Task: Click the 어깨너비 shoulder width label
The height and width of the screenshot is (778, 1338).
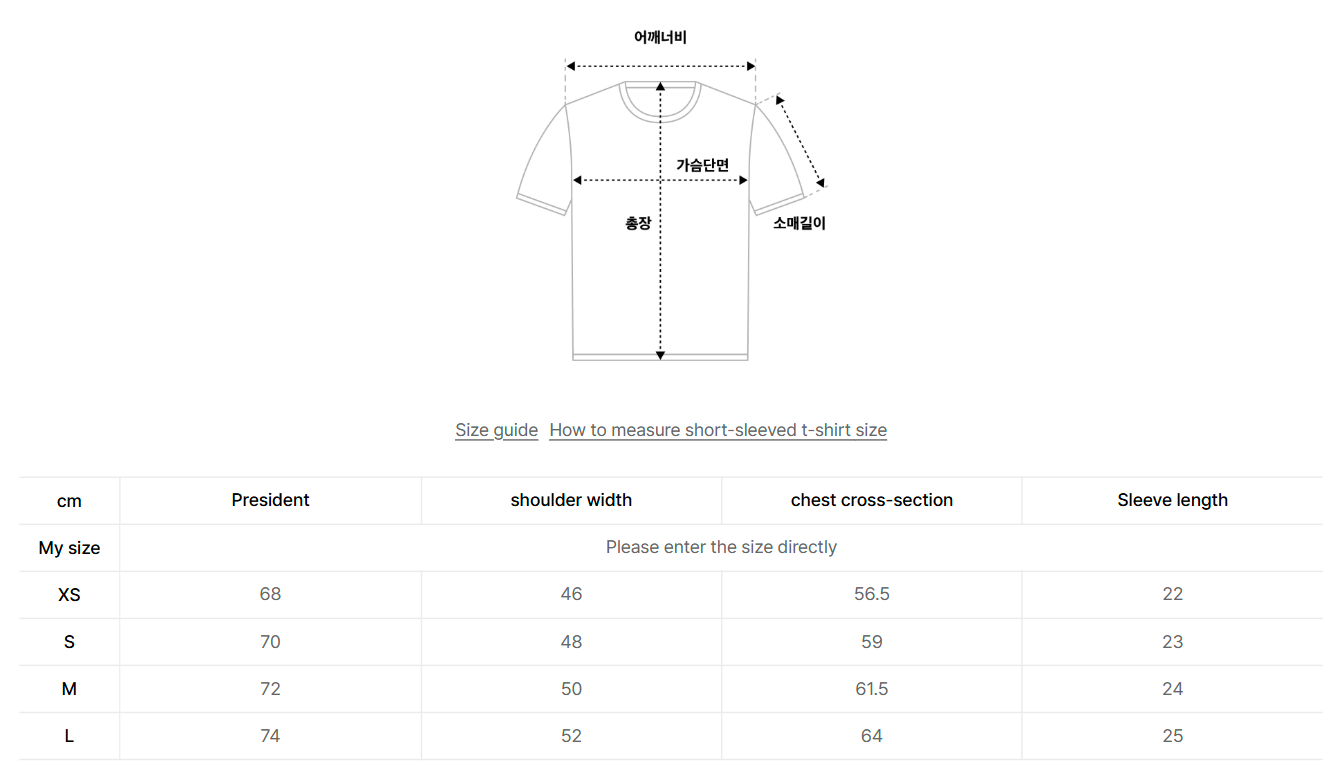Action: coord(661,36)
